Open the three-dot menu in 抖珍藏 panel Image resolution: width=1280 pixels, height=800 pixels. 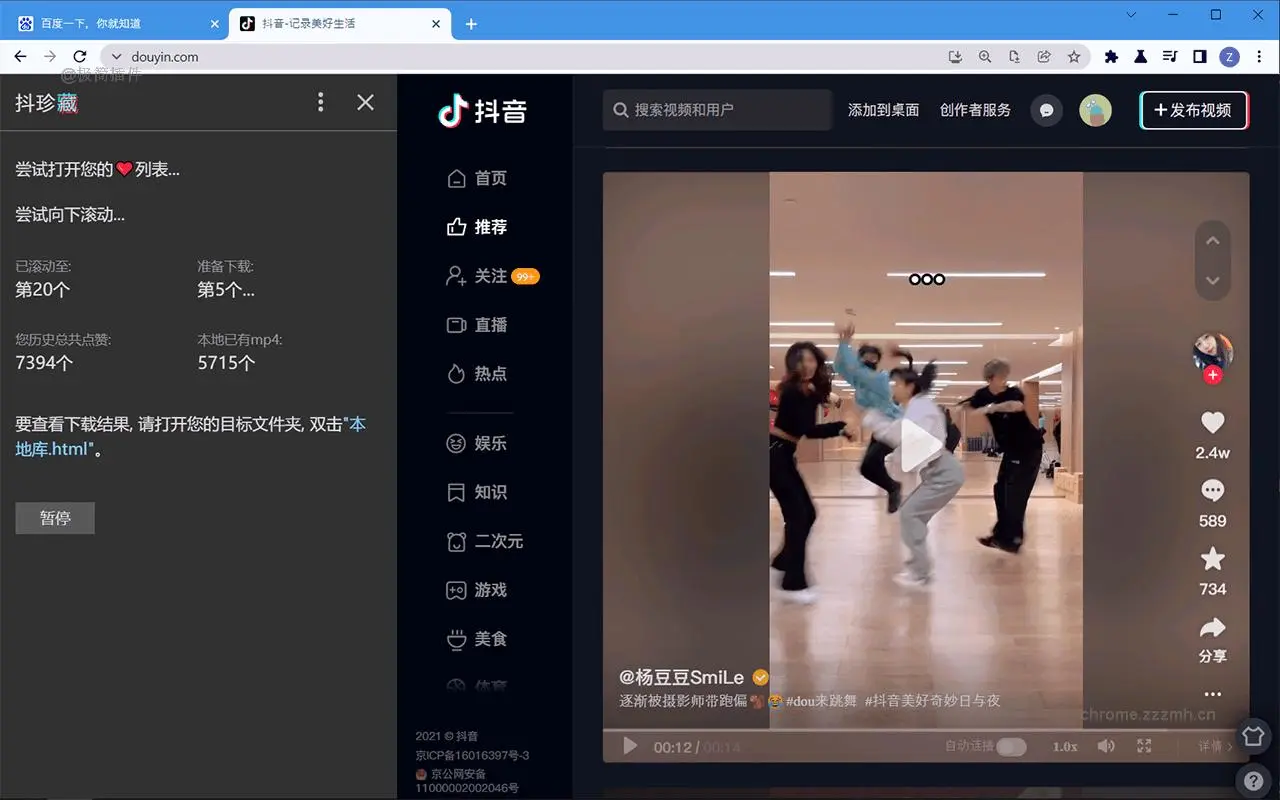(x=320, y=102)
